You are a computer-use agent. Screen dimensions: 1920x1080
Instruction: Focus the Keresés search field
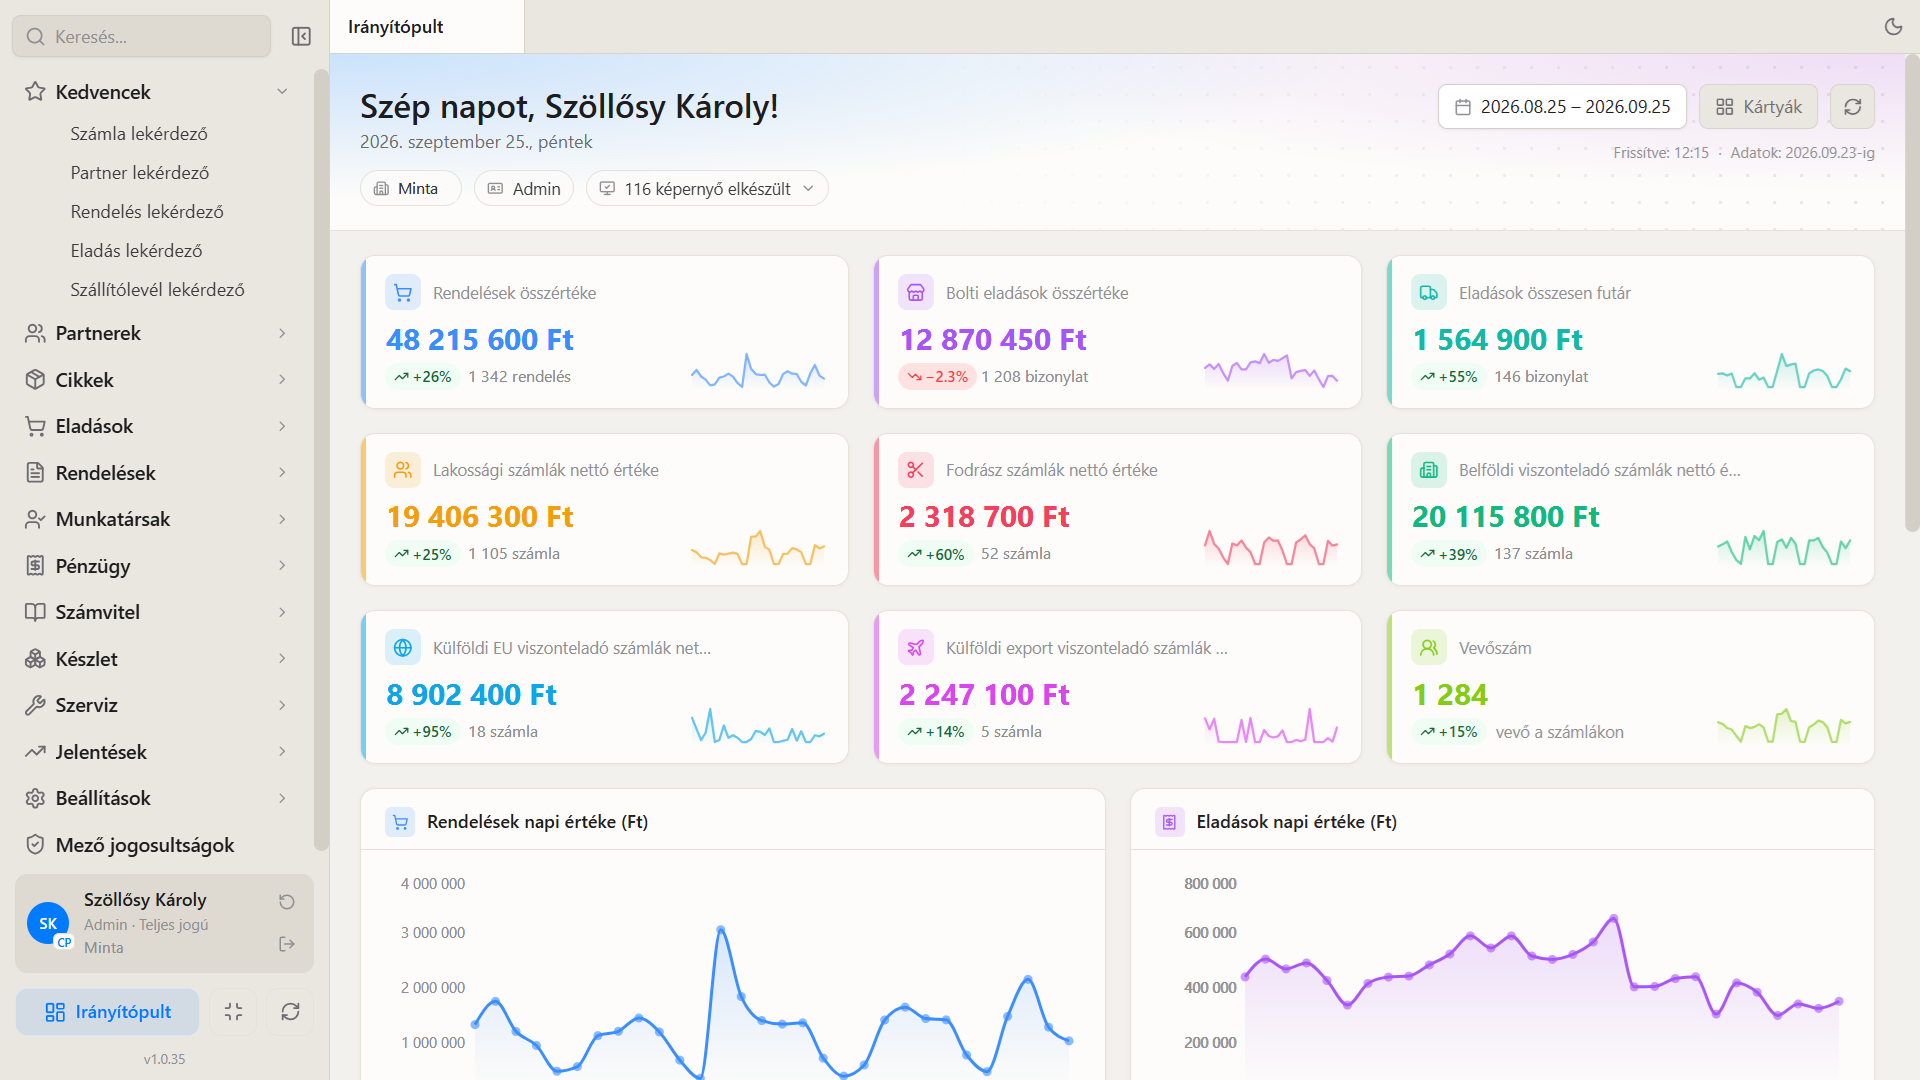point(142,37)
